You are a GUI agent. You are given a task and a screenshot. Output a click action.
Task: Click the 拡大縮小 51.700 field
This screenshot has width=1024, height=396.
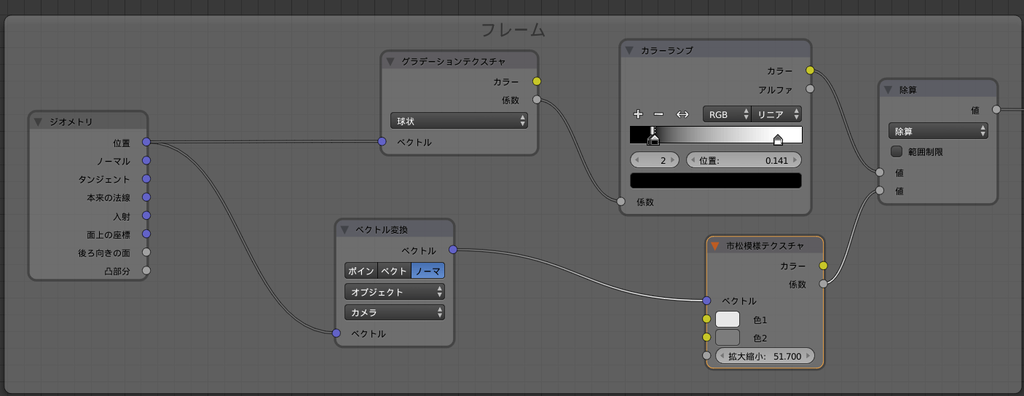coord(765,356)
